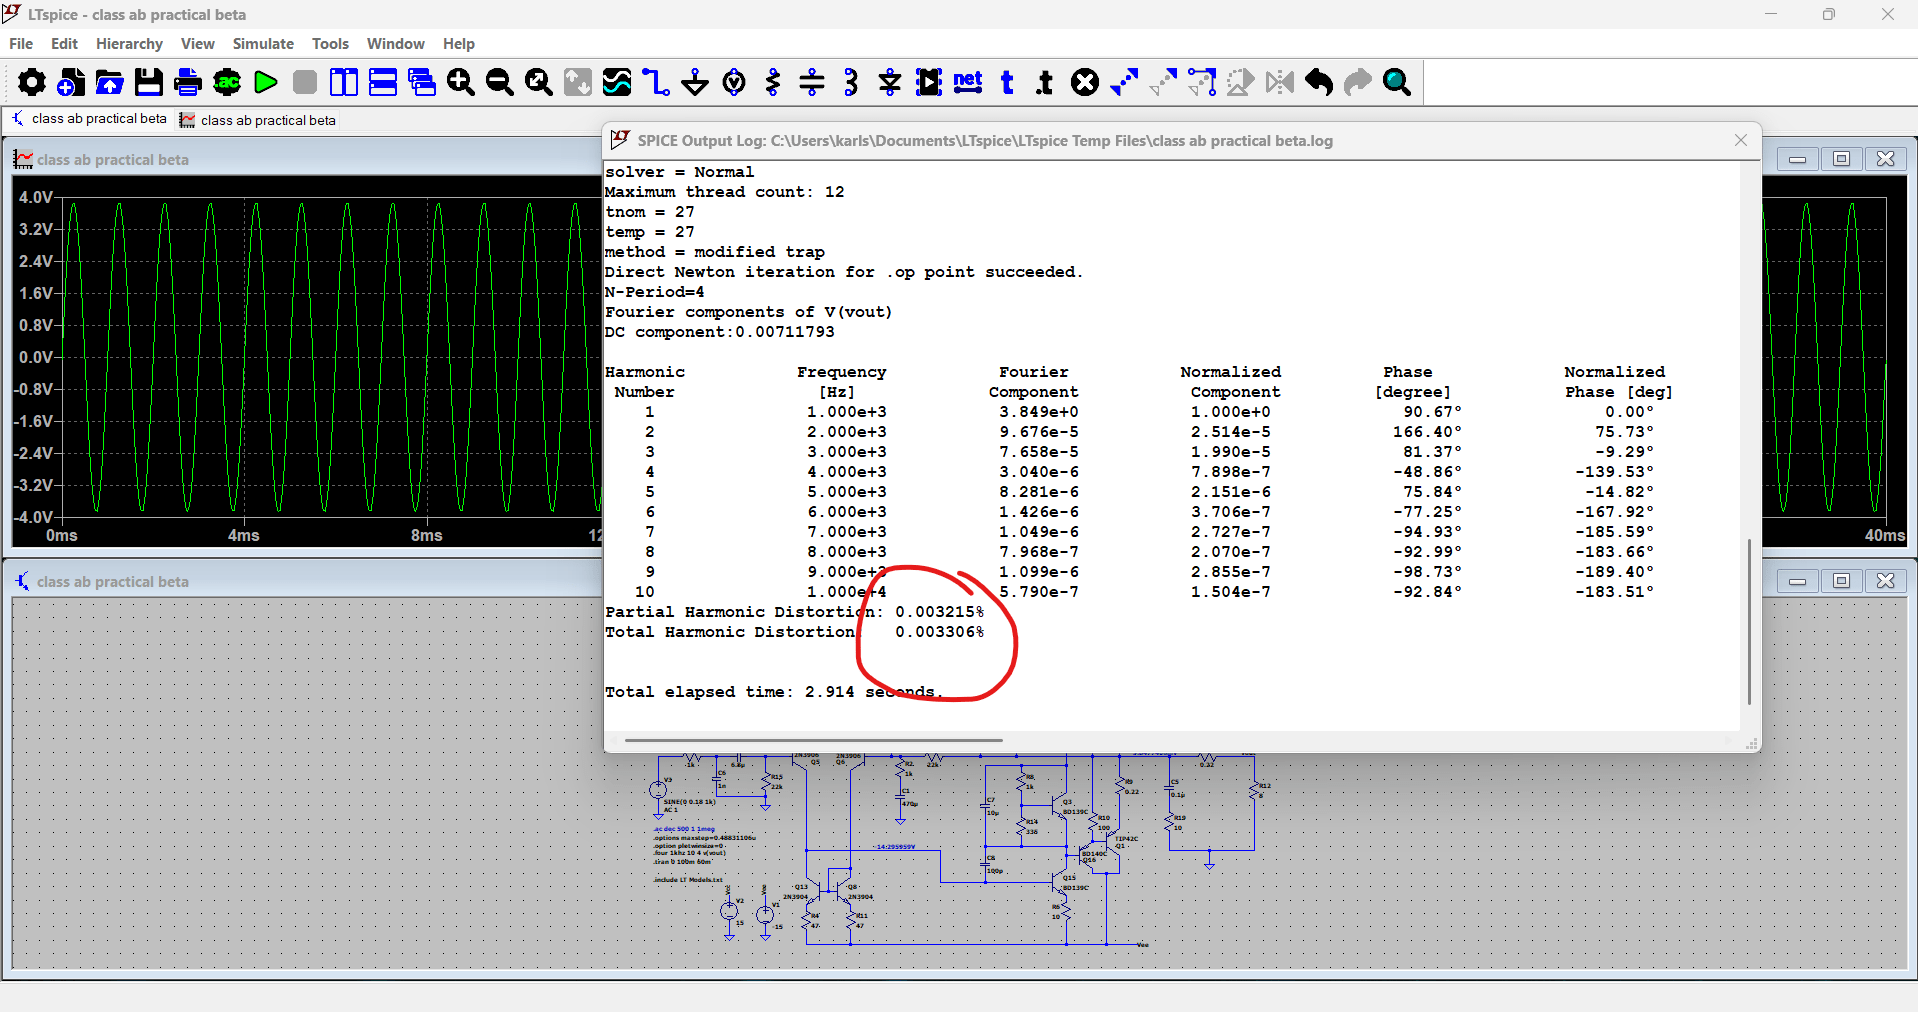Open the File menu
Image resolution: width=1918 pixels, height=1012 pixels.
click(x=21, y=44)
